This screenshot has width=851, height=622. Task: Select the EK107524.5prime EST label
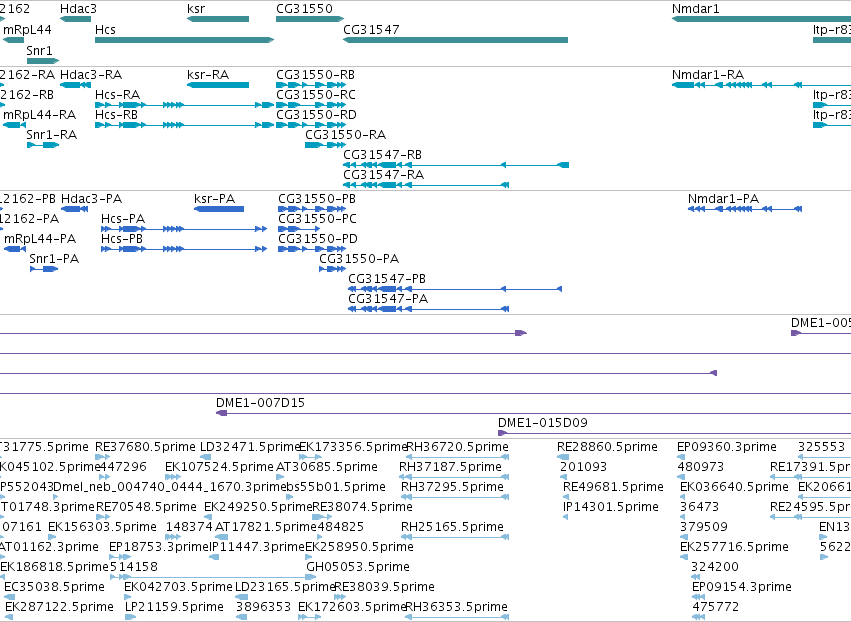[219, 467]
